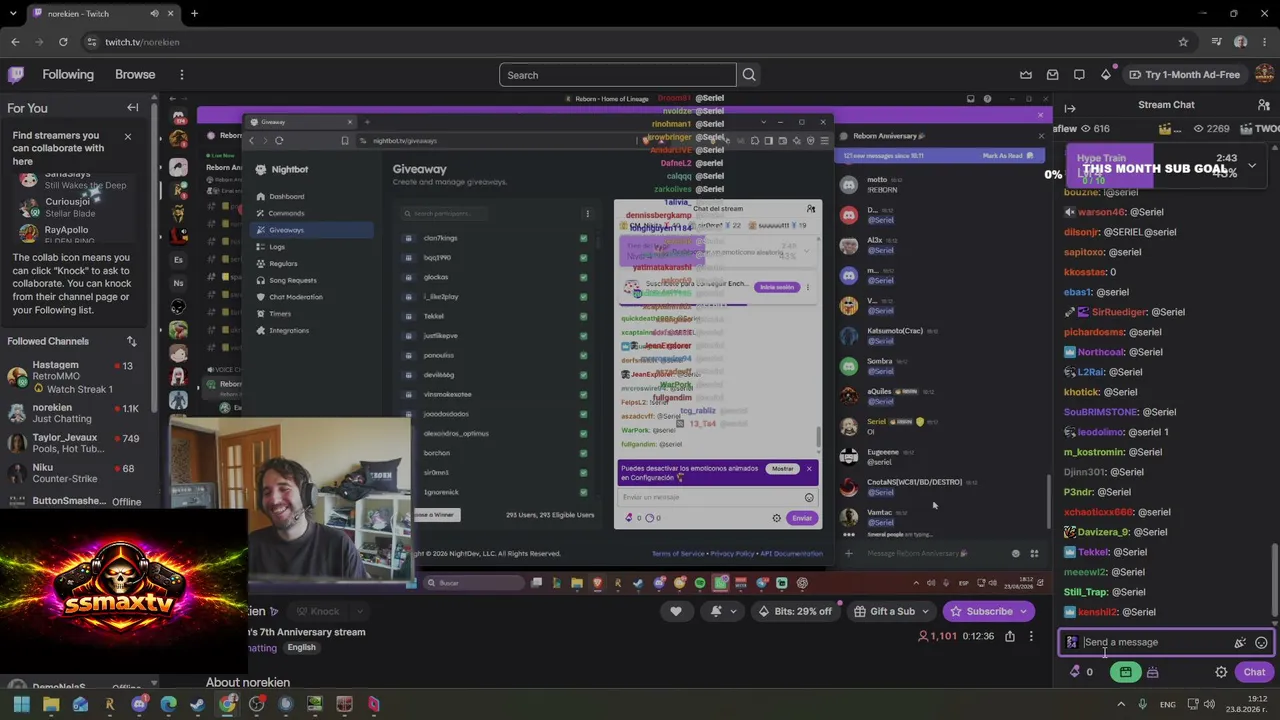Image resolution: width=1280 pixels, height=720 pixels.
Task: Open the chat celebration effects icon
Action: click(x=1240, y=643)
